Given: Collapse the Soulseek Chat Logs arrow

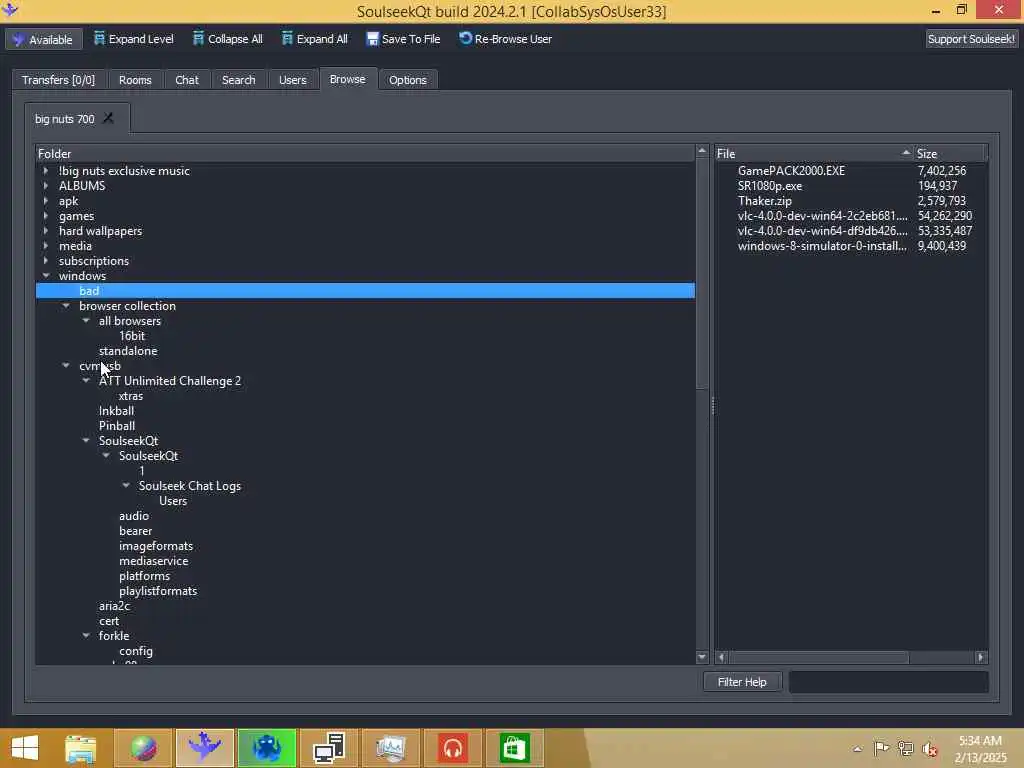Looking at the screenshot, I should pos(126,486).
